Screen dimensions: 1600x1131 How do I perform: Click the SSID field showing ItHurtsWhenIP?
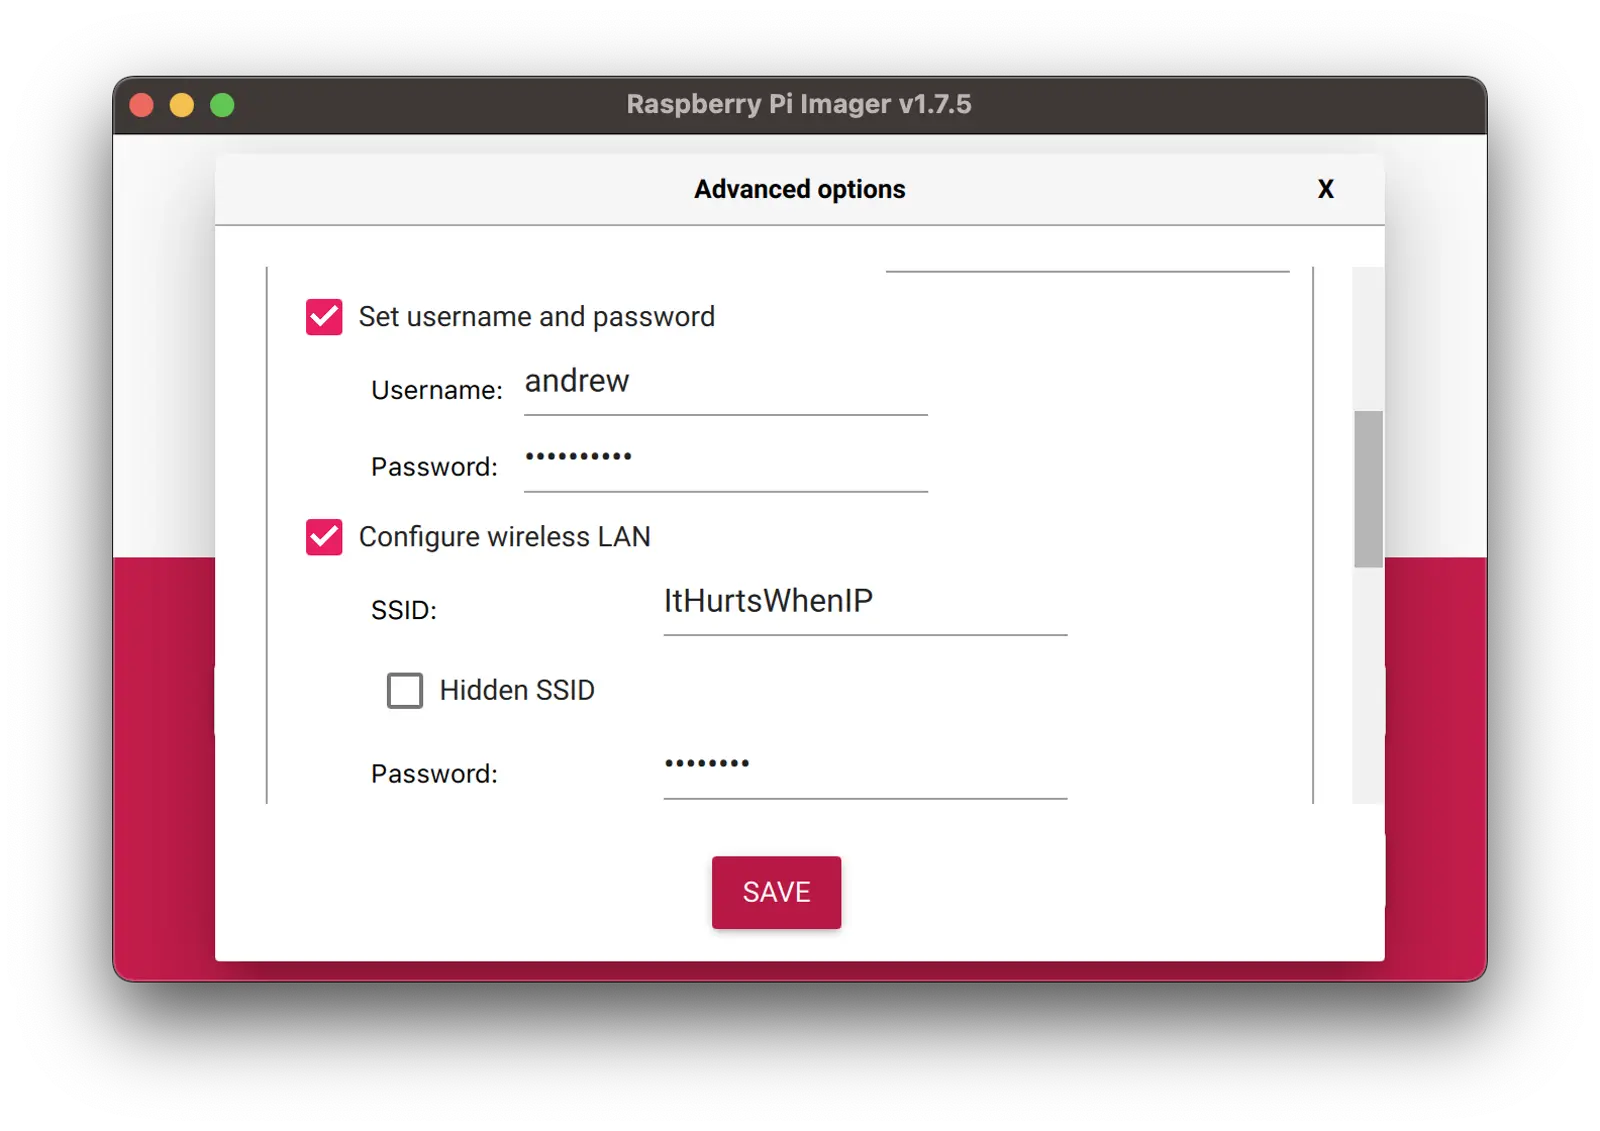[x=865, y=602]
